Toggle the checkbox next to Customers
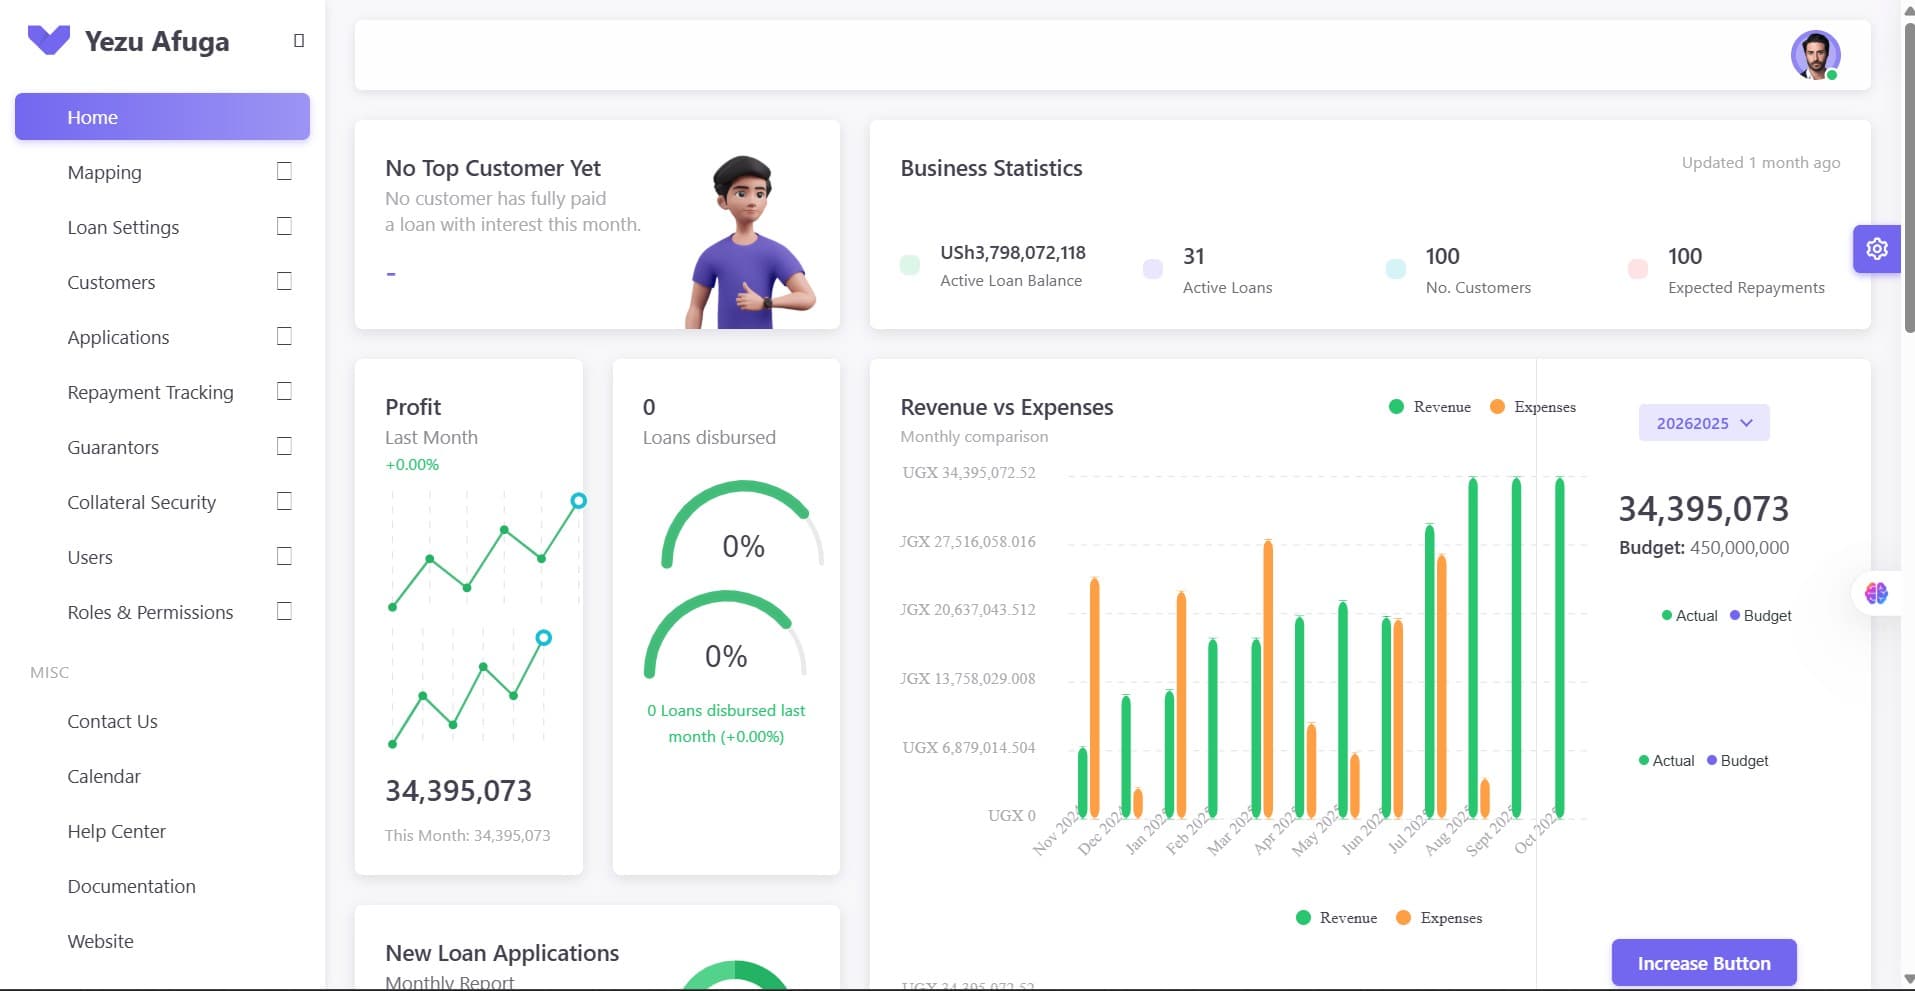1915x991 pixels. point(284,281)
